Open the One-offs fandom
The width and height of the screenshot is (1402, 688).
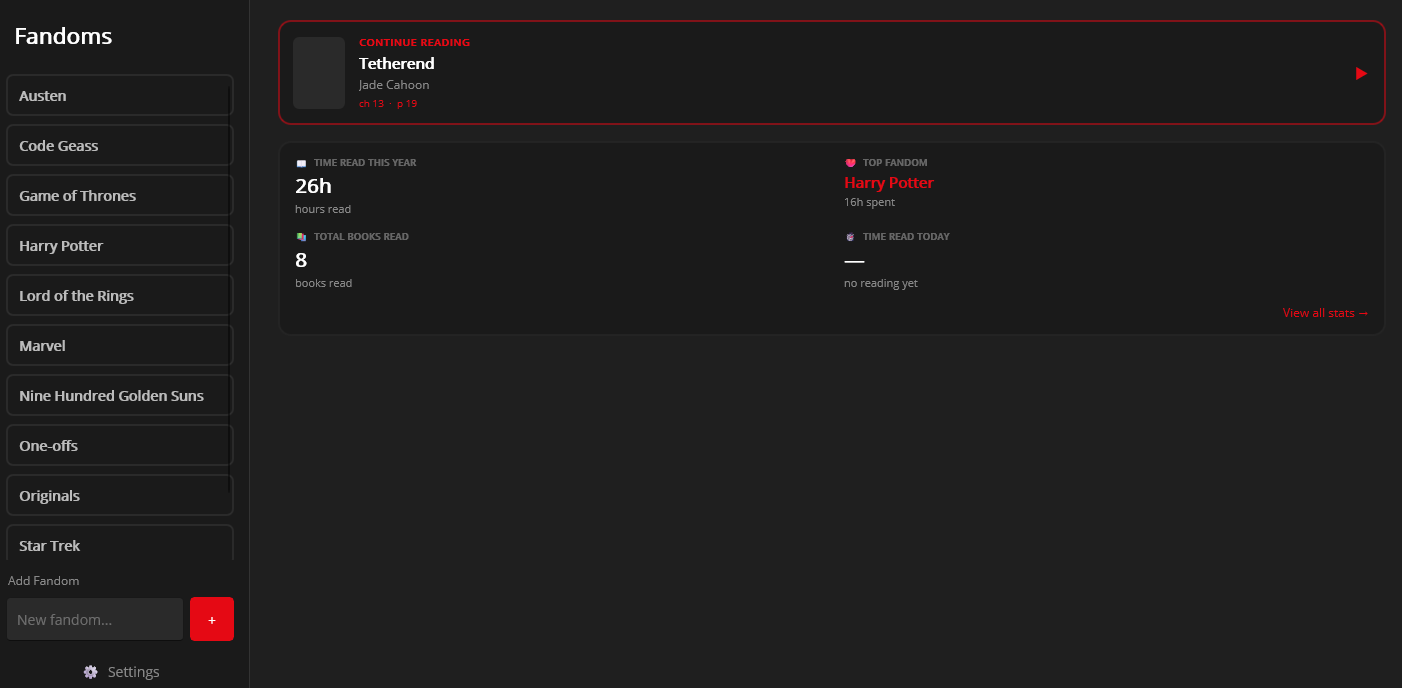(x=119, y=445)
